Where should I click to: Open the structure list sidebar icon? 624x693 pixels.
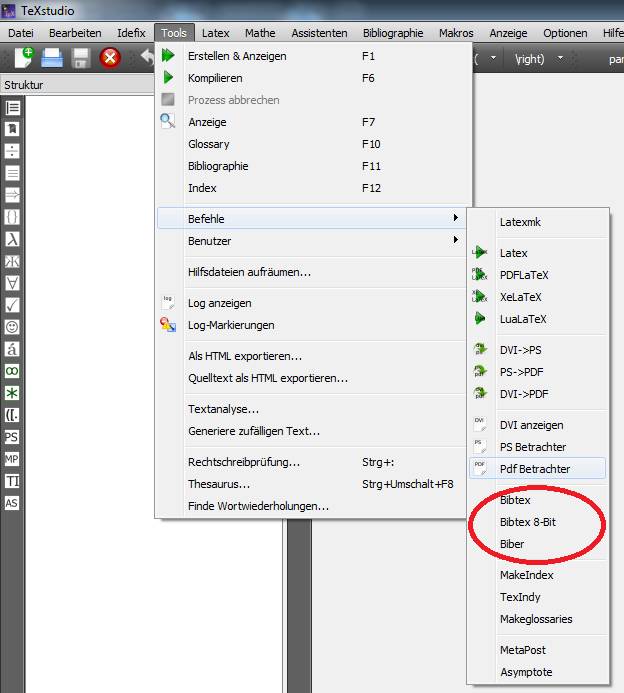(12, 107)
